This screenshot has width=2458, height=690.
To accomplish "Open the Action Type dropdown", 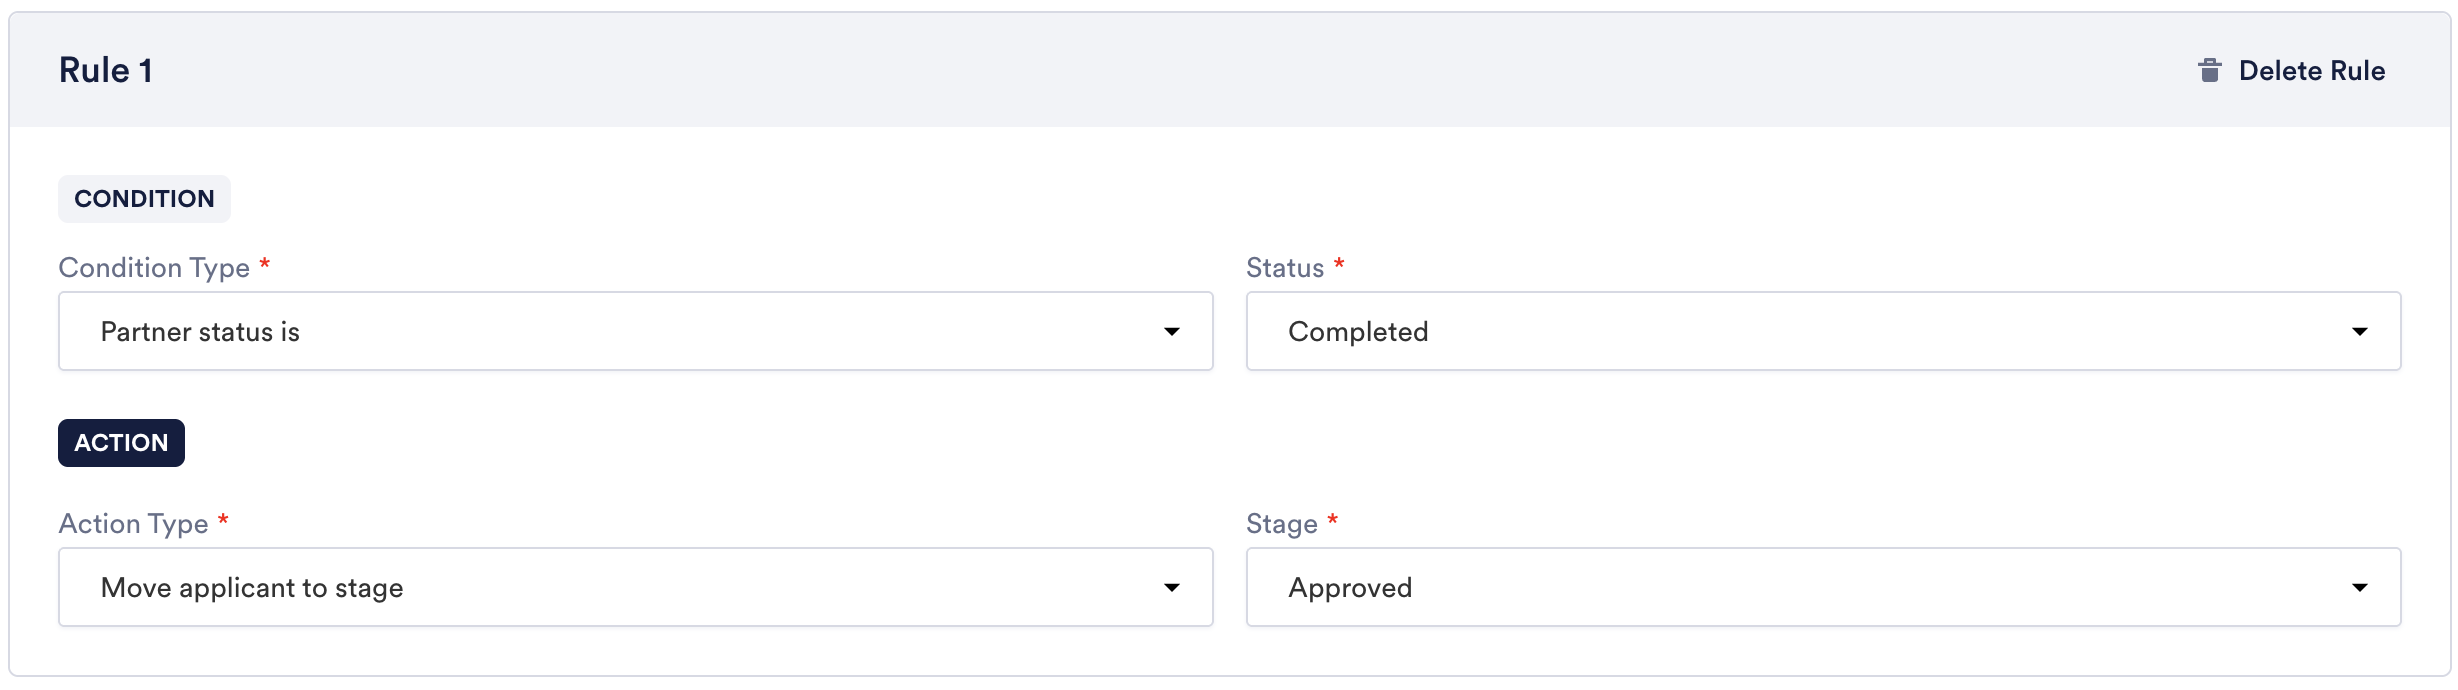I will click(x=634, y=587).
